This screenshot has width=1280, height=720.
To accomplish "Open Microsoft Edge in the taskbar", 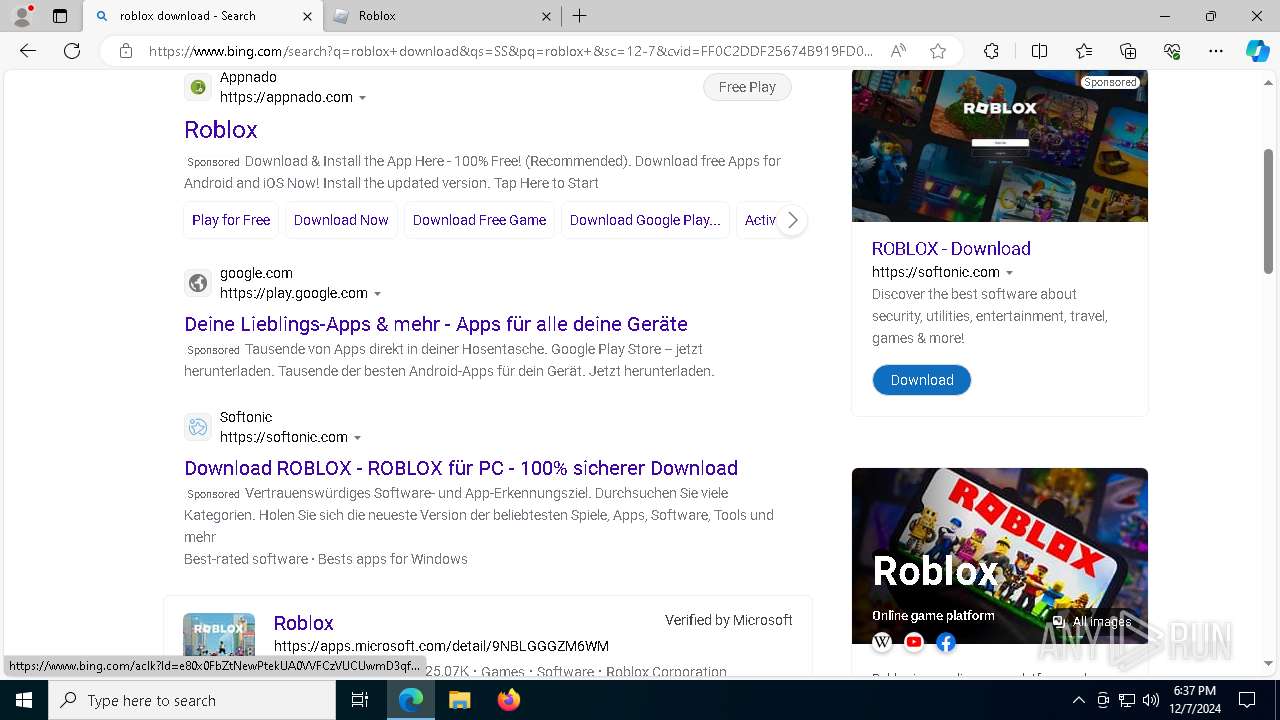I will click(x=411, y=700).
